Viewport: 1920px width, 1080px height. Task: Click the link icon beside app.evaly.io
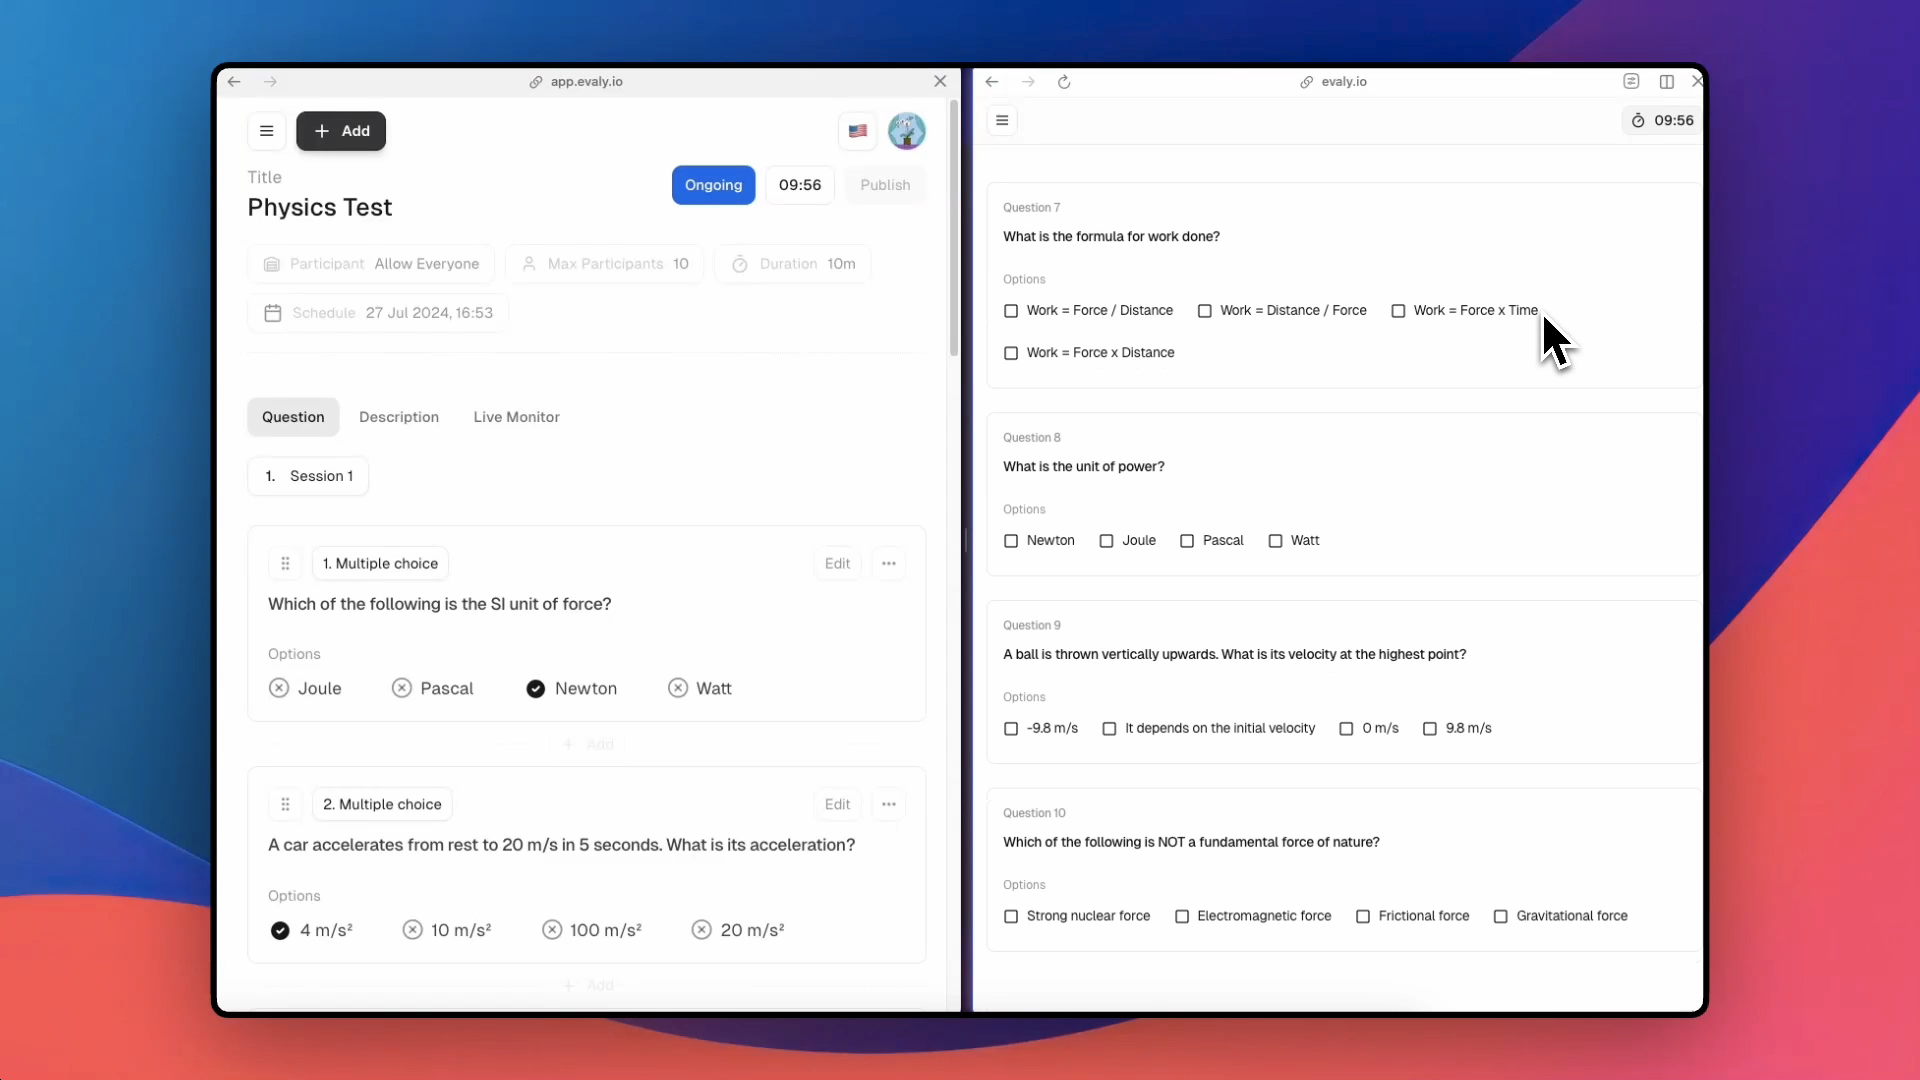(536, 82)
